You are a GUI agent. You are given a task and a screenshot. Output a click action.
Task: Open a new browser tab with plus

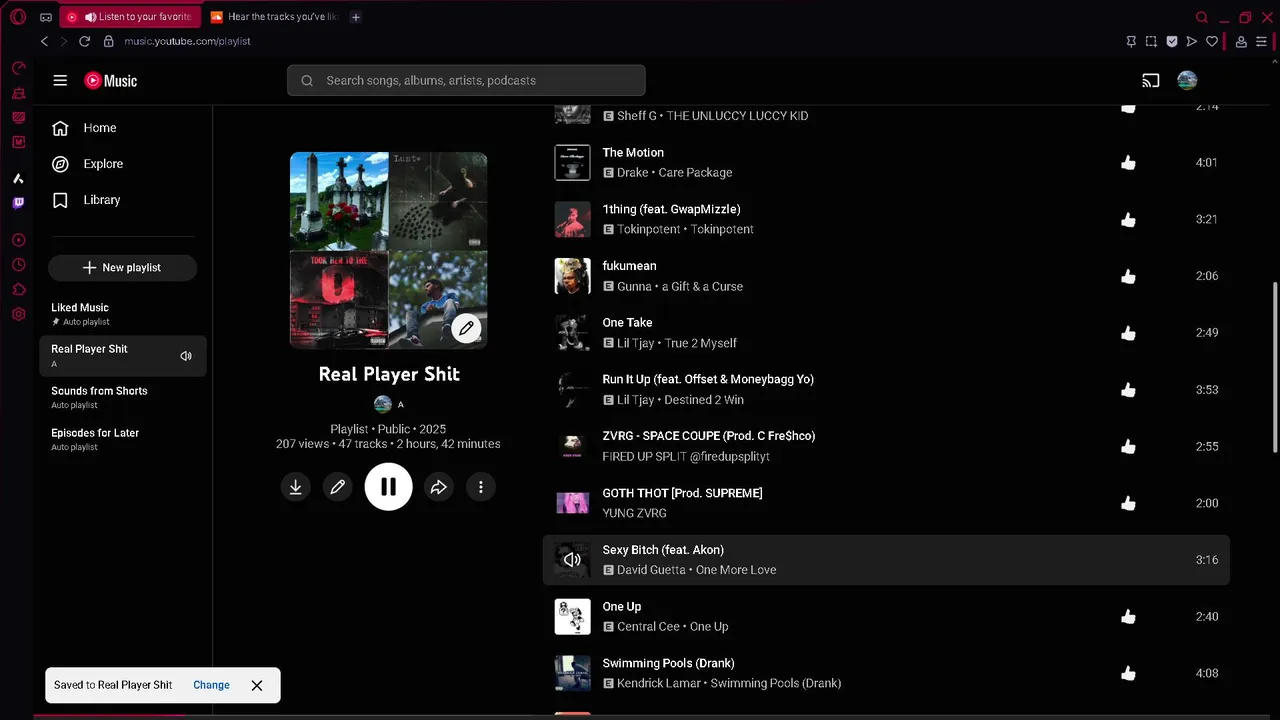356,17
